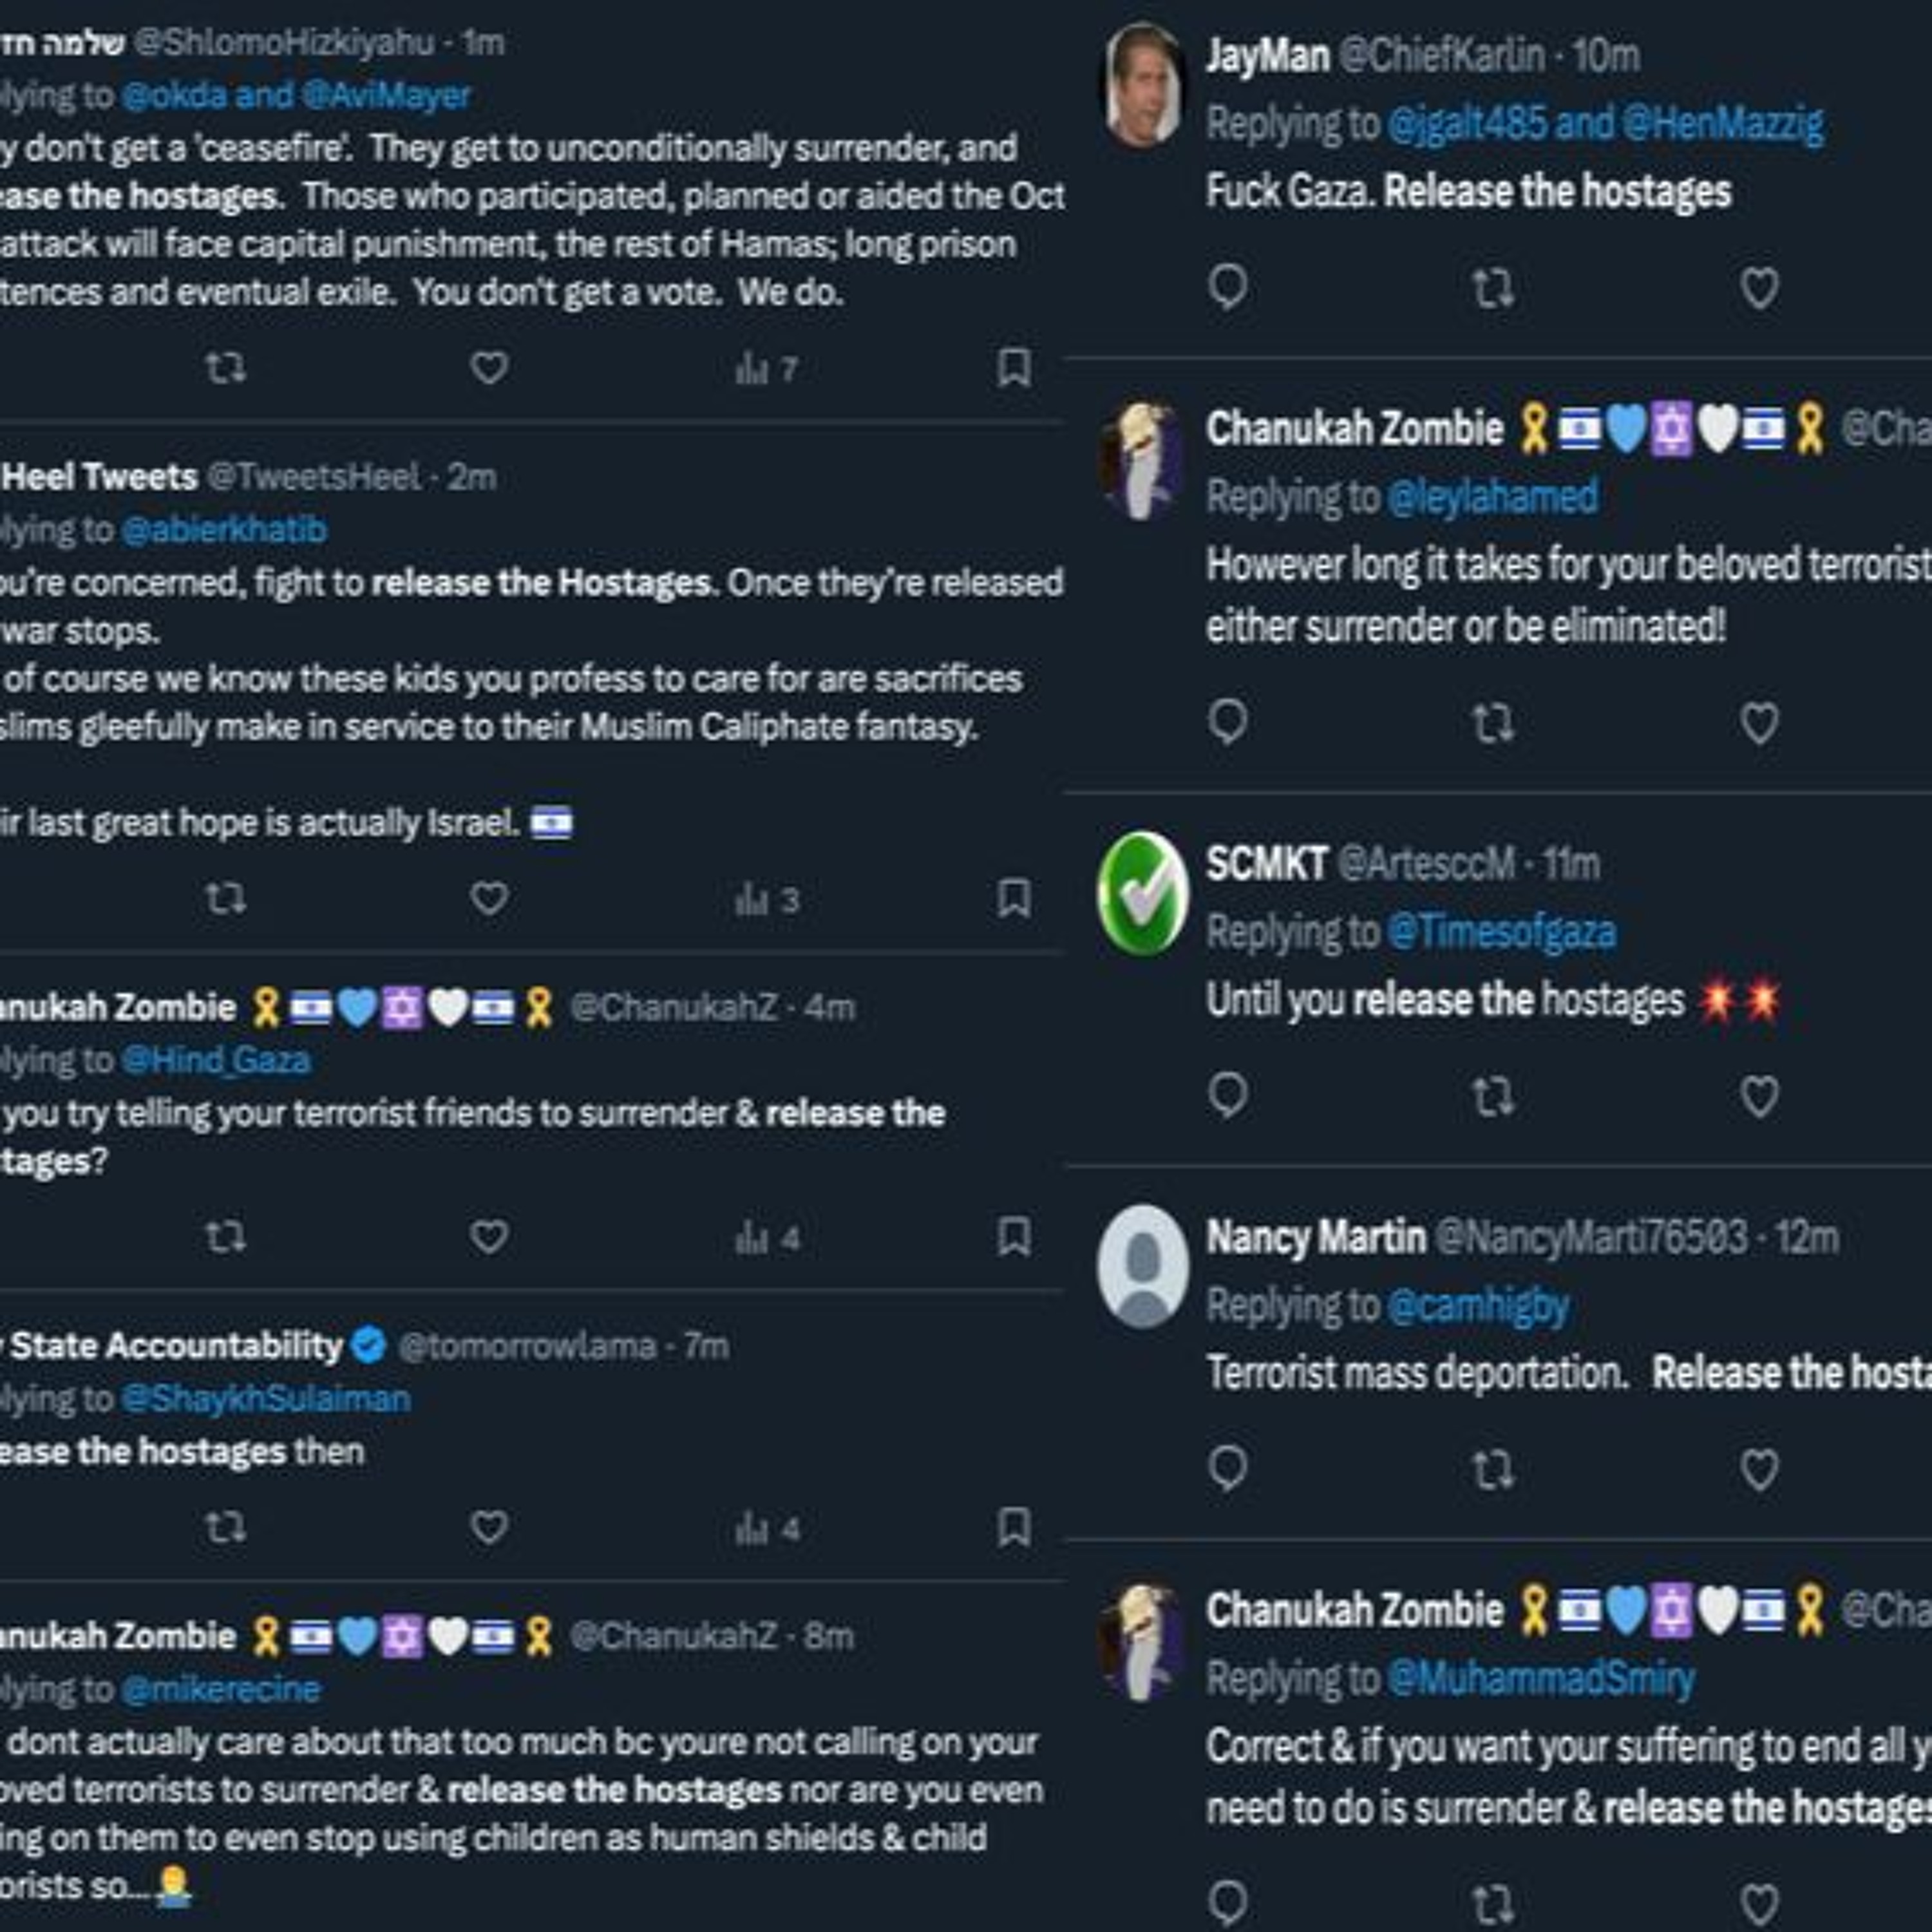
Task: Bookmark the ShlomoHizkiyahu tweet
Action: (1013, 368)
